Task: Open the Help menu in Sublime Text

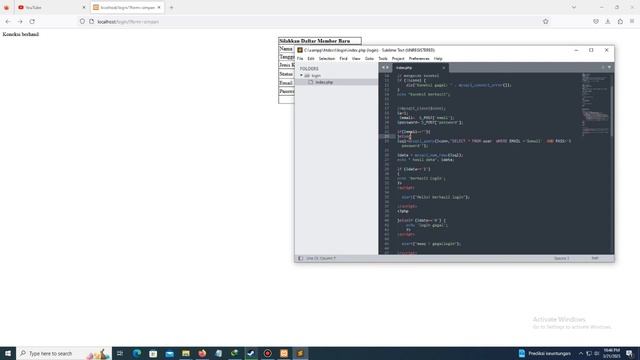Action: click(438, 59)
